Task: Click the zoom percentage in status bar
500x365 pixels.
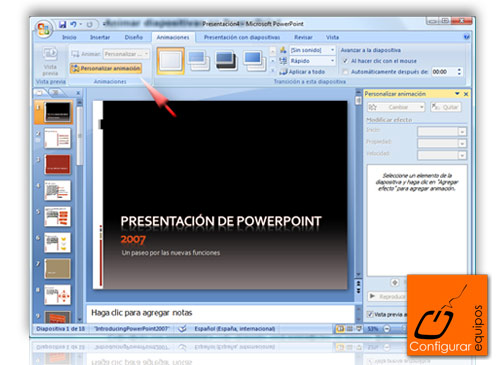Action: 373,329
